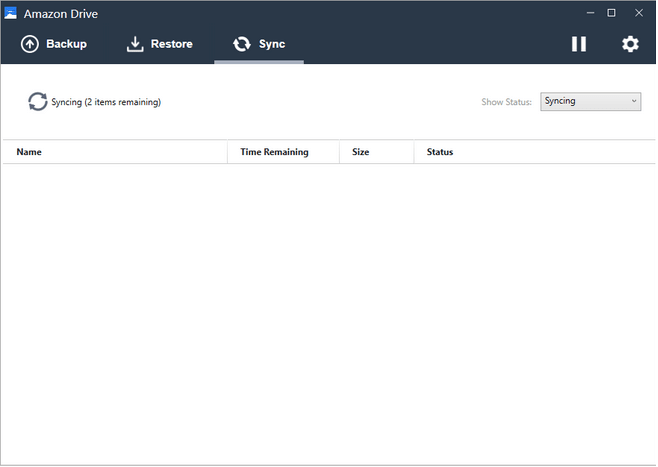Click the circular arrows Sync tab icon
658x467 pixels.
coord(241,44)
